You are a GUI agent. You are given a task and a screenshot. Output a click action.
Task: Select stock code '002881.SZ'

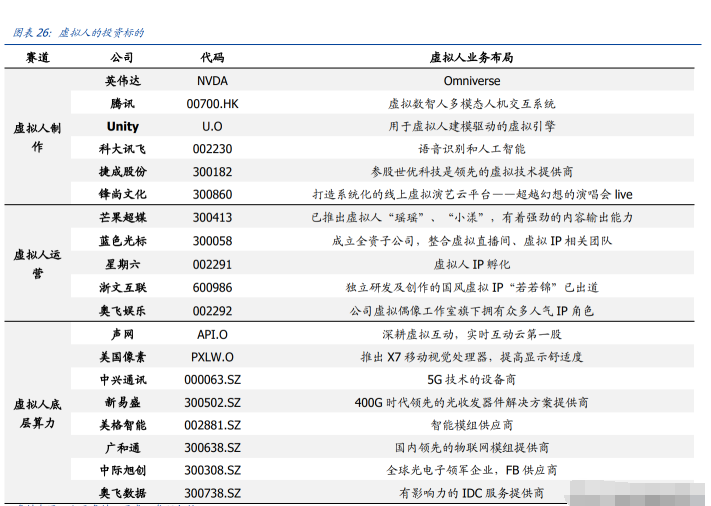click(x=212, y=425)
